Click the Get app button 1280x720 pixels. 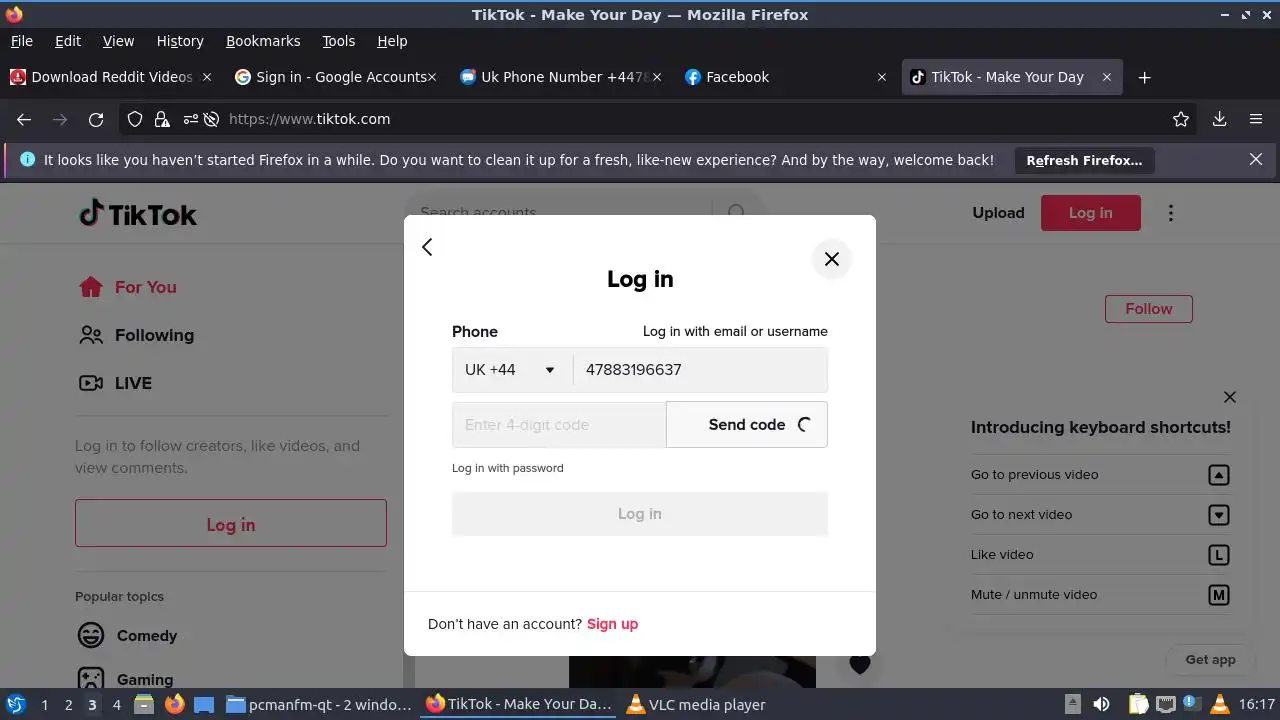click(x=1211, y=660)
